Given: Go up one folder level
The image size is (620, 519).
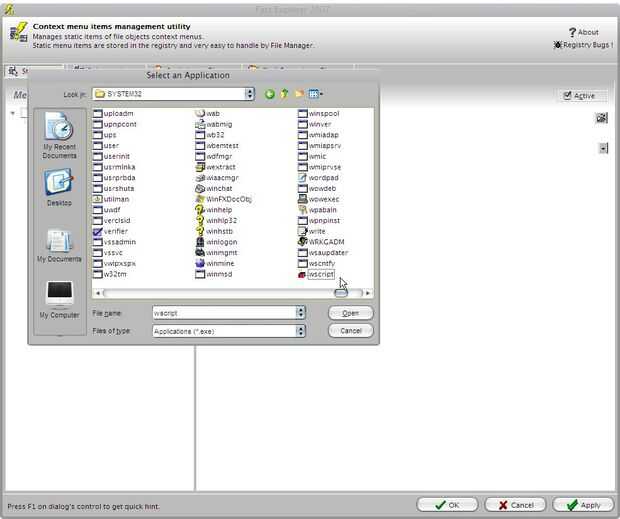Looking at the screenshot, I should pyautogui.click(x=284, y=94).
